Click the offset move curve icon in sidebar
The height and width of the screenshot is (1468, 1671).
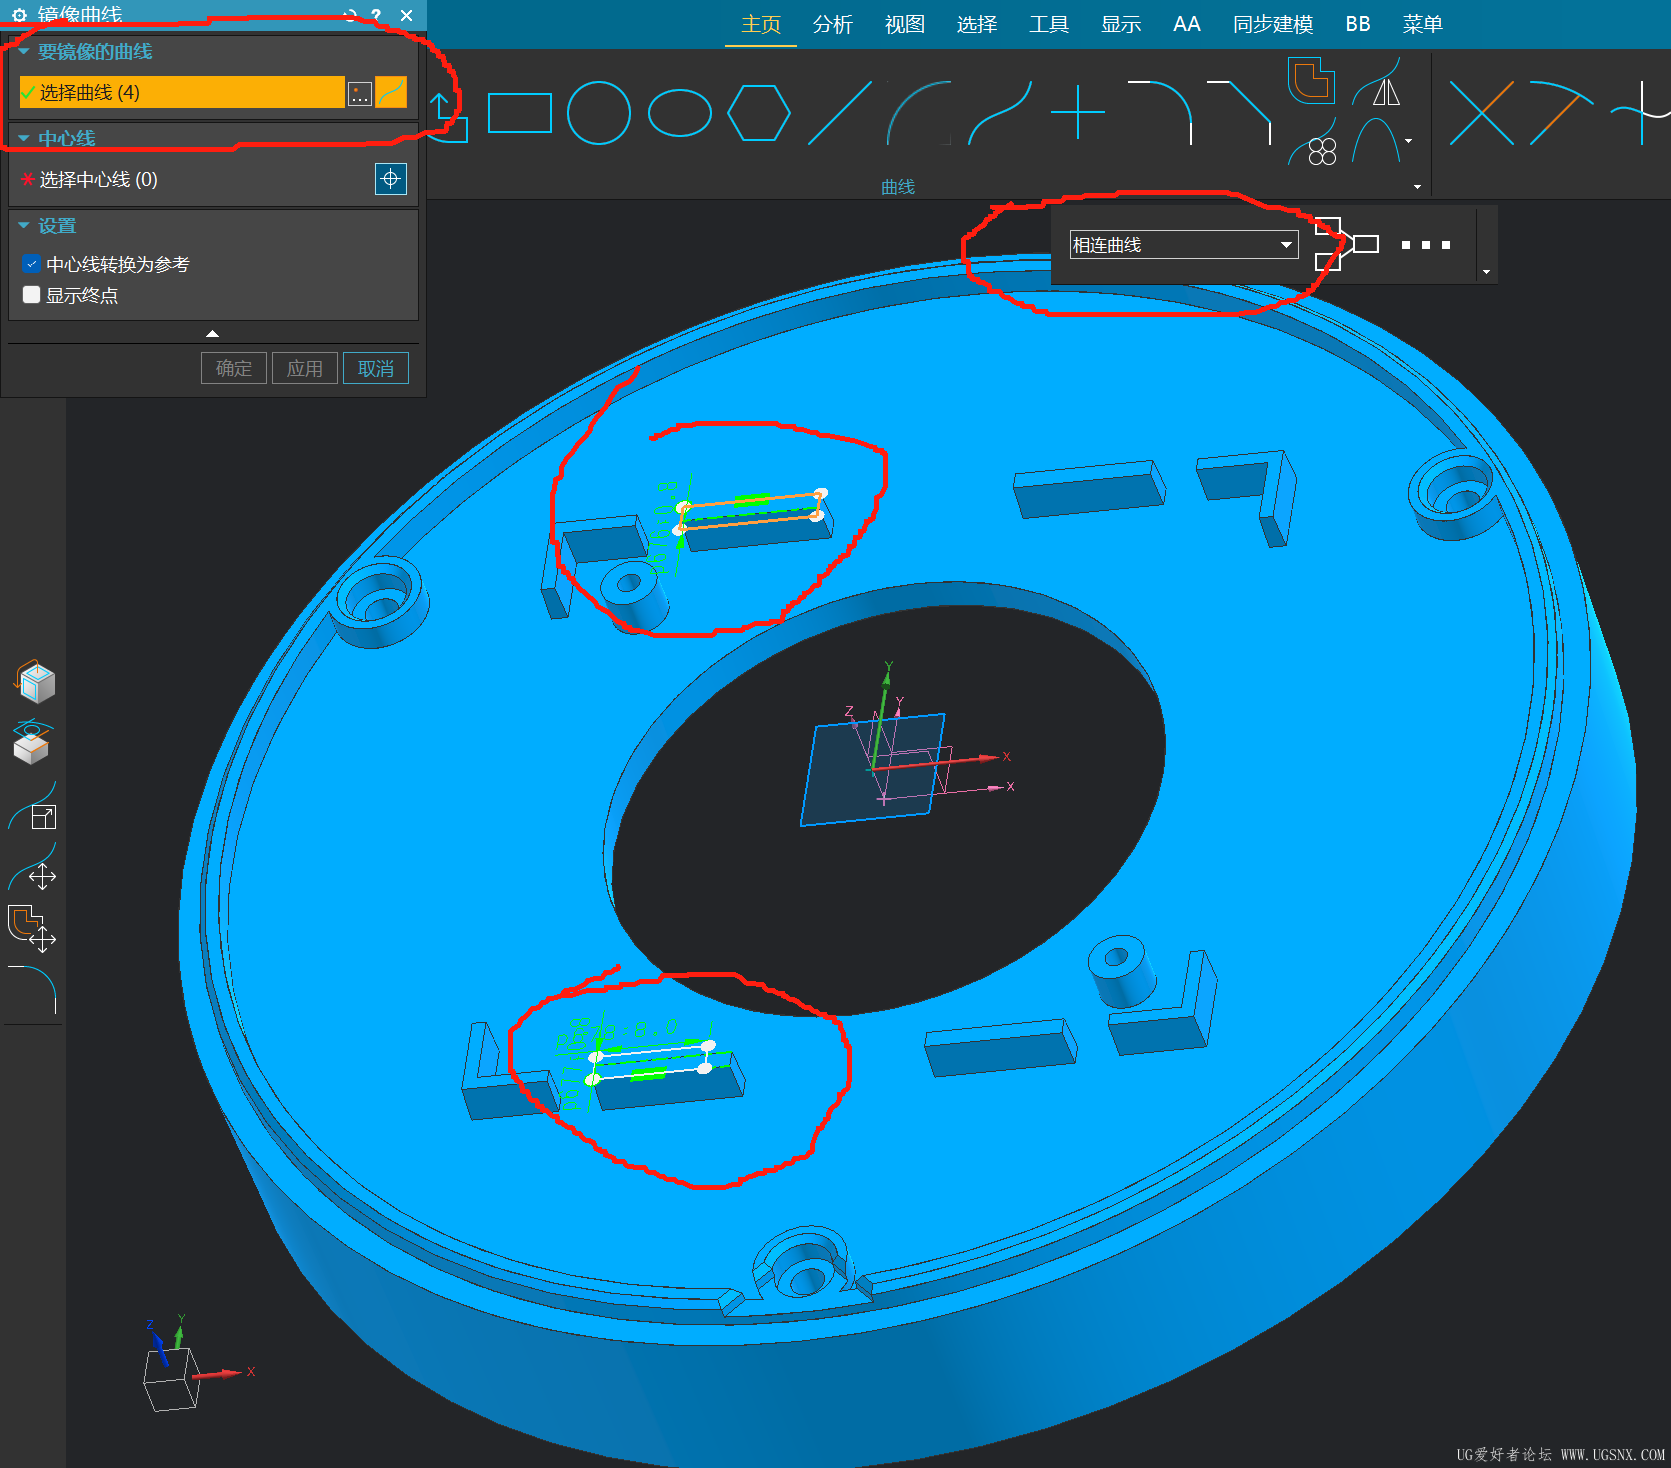32,928
